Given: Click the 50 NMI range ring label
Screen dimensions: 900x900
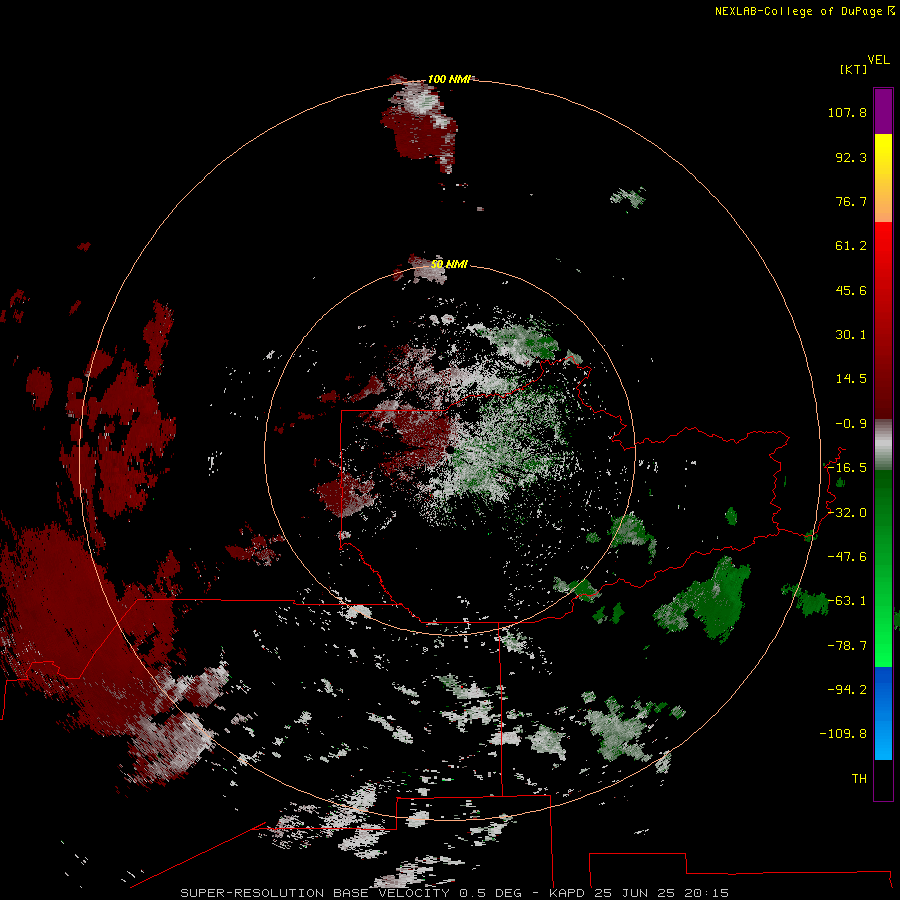Looking at the screenshot, I should click(x=449, y=264).
